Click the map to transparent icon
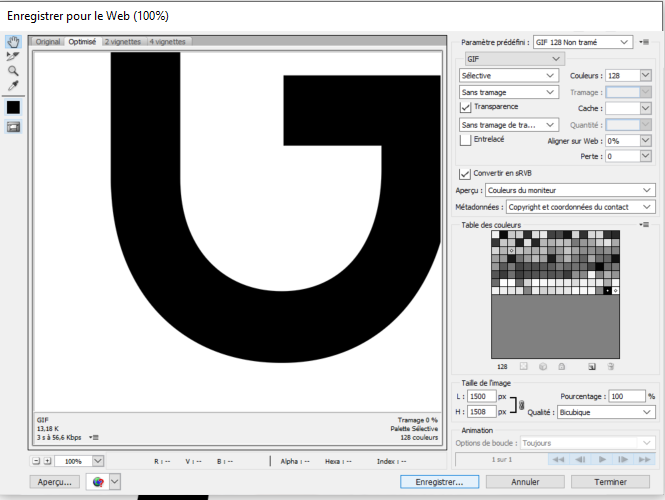Viewport: 665px width, 500px height. [524, 366]
